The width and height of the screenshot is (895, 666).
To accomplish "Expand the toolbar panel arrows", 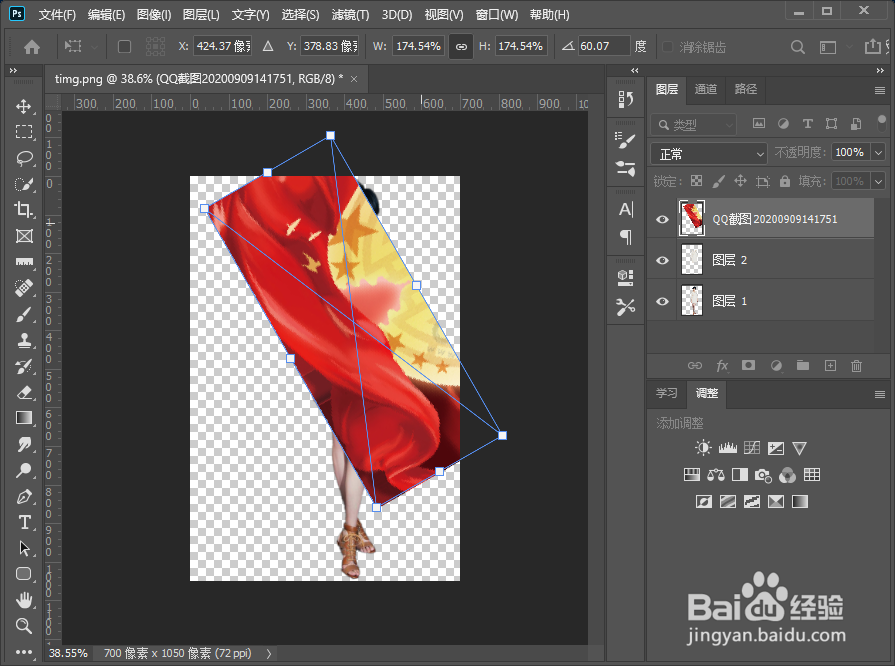I will pos(13,71).
